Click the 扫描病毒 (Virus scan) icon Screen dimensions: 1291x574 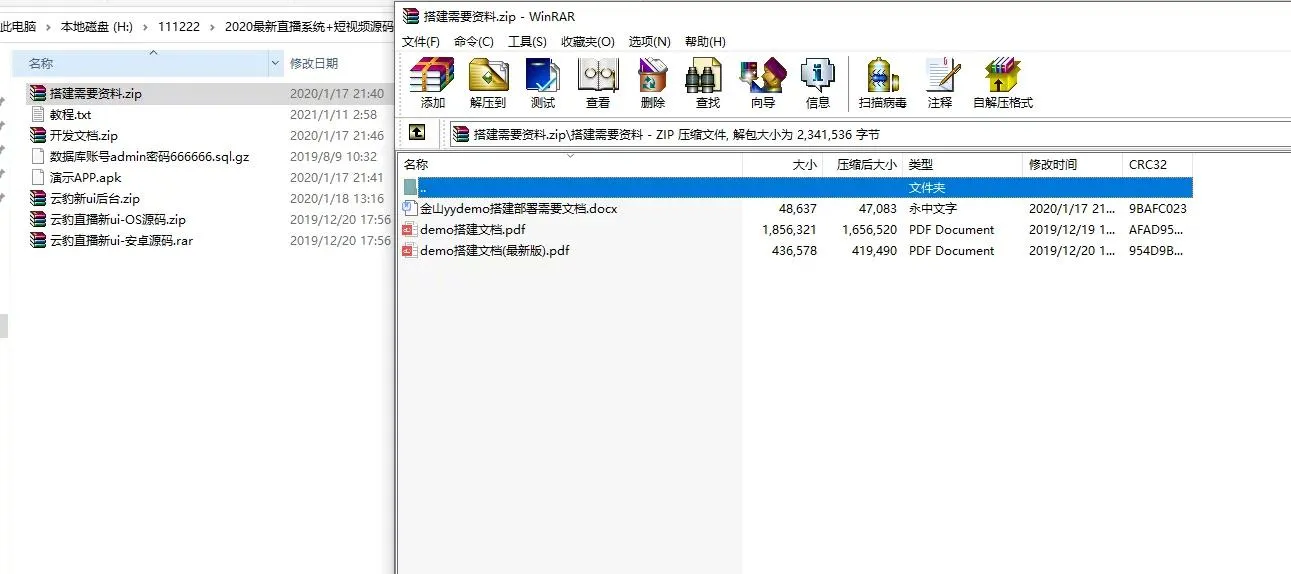tap(882, 76)
